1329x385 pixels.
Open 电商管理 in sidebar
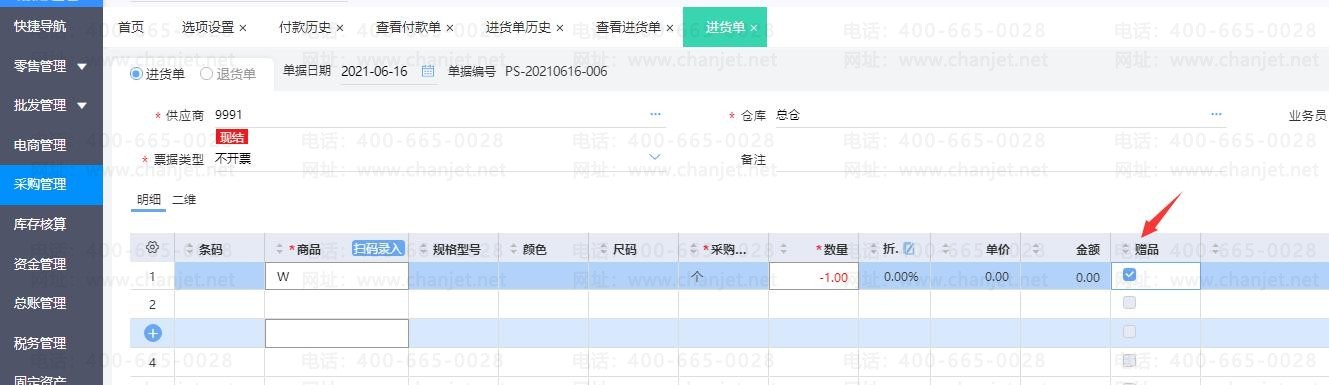40,145
